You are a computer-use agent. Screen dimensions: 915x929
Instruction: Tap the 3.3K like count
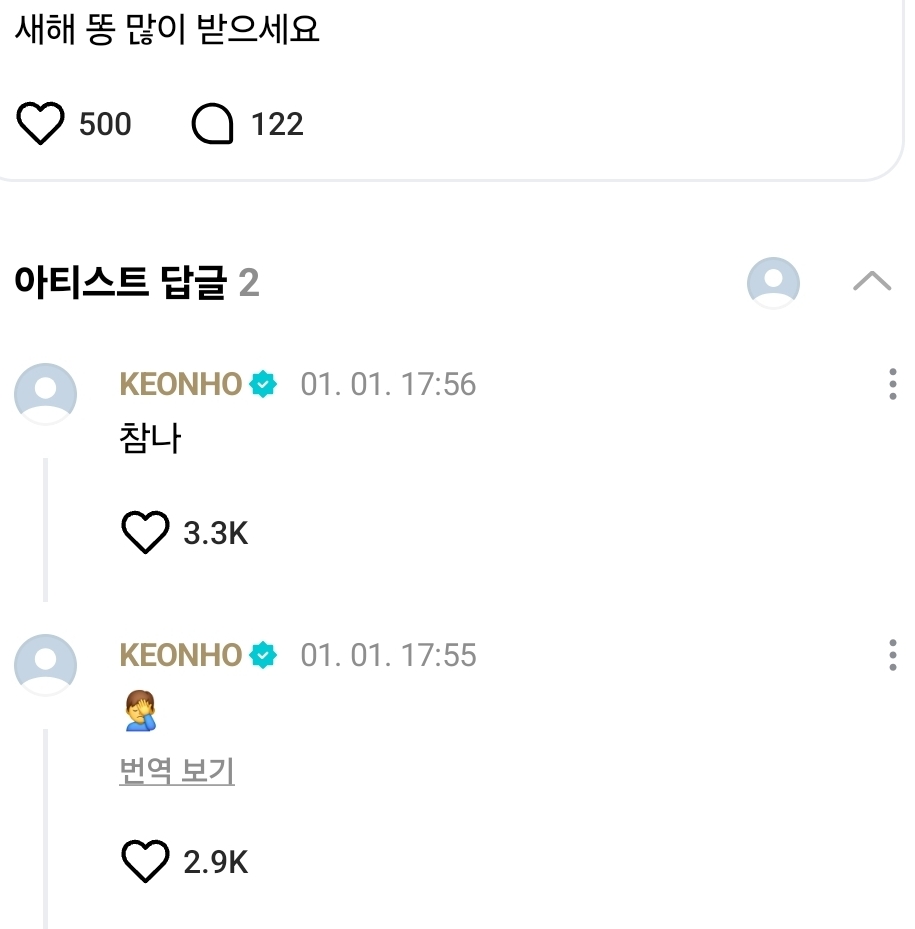(x=215, y=533)
